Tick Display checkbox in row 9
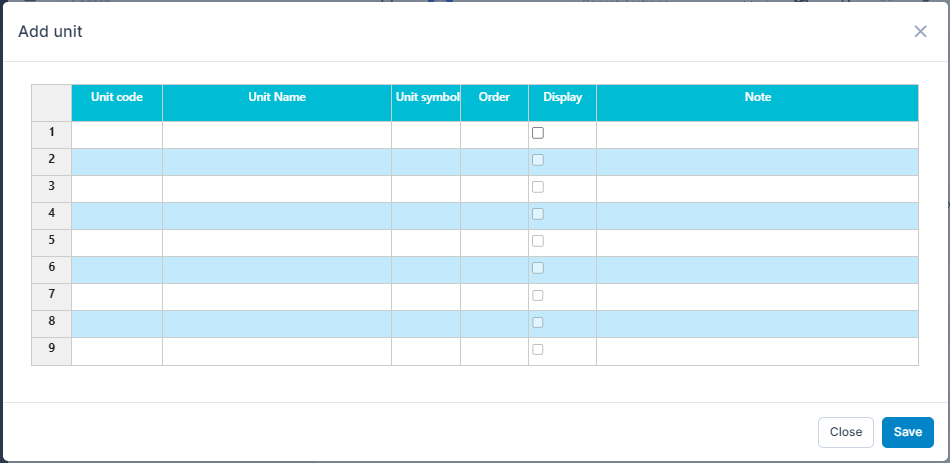Screen dimensions: 950x463 pos(538,349)
